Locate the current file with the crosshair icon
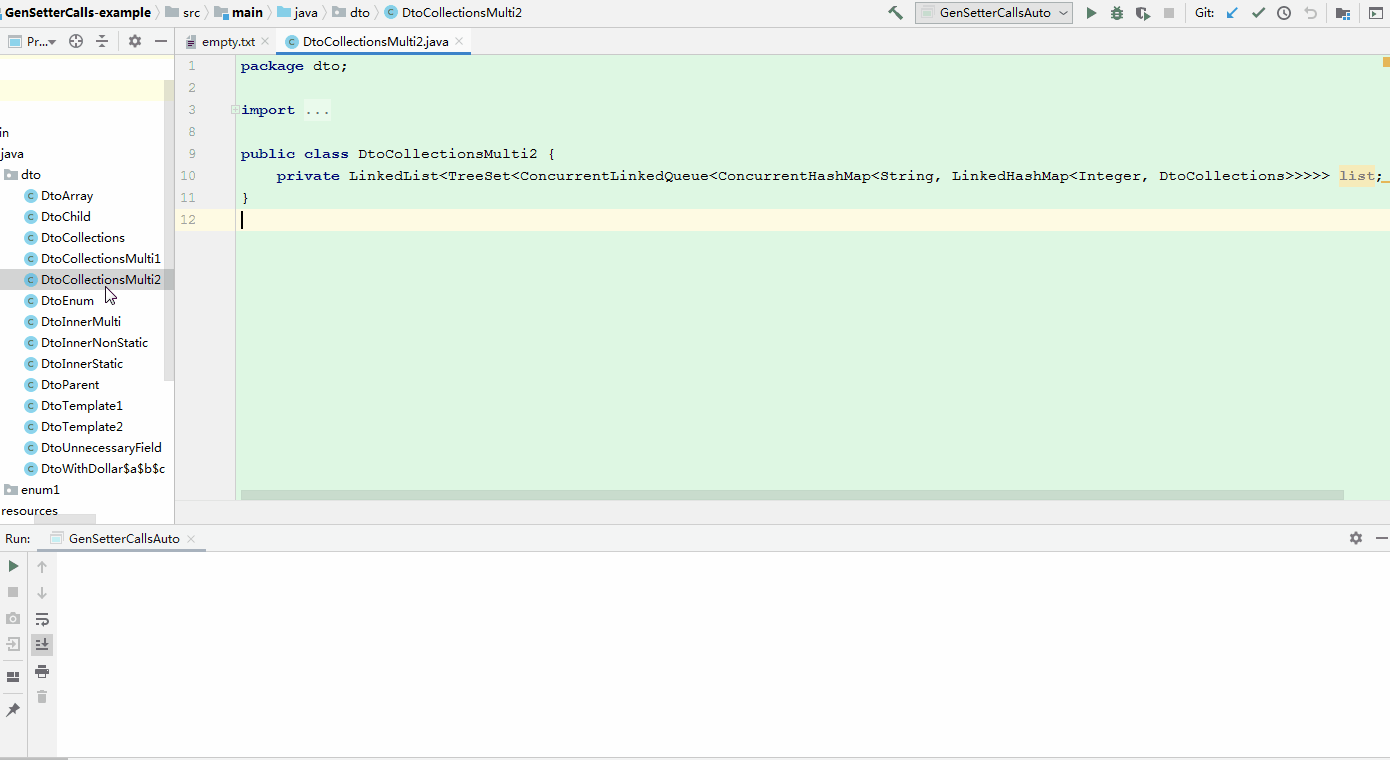 pos(76,41)
